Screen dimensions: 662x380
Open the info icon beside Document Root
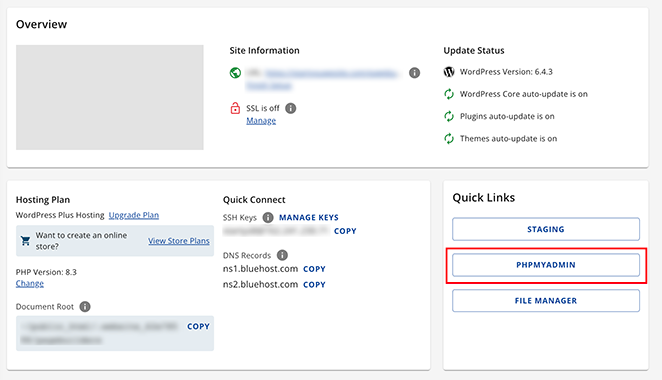coord(85,307)
